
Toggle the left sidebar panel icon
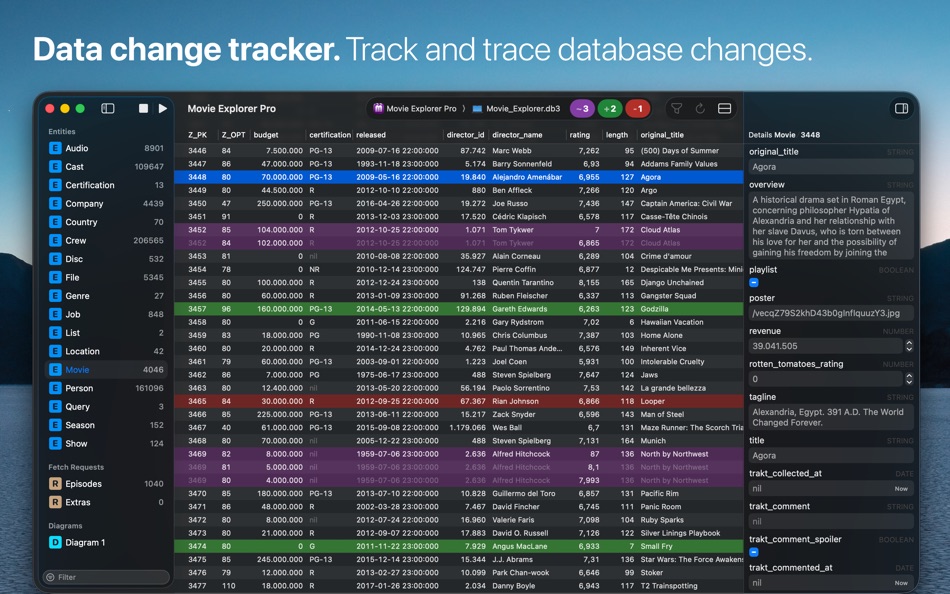pos(108,108)
